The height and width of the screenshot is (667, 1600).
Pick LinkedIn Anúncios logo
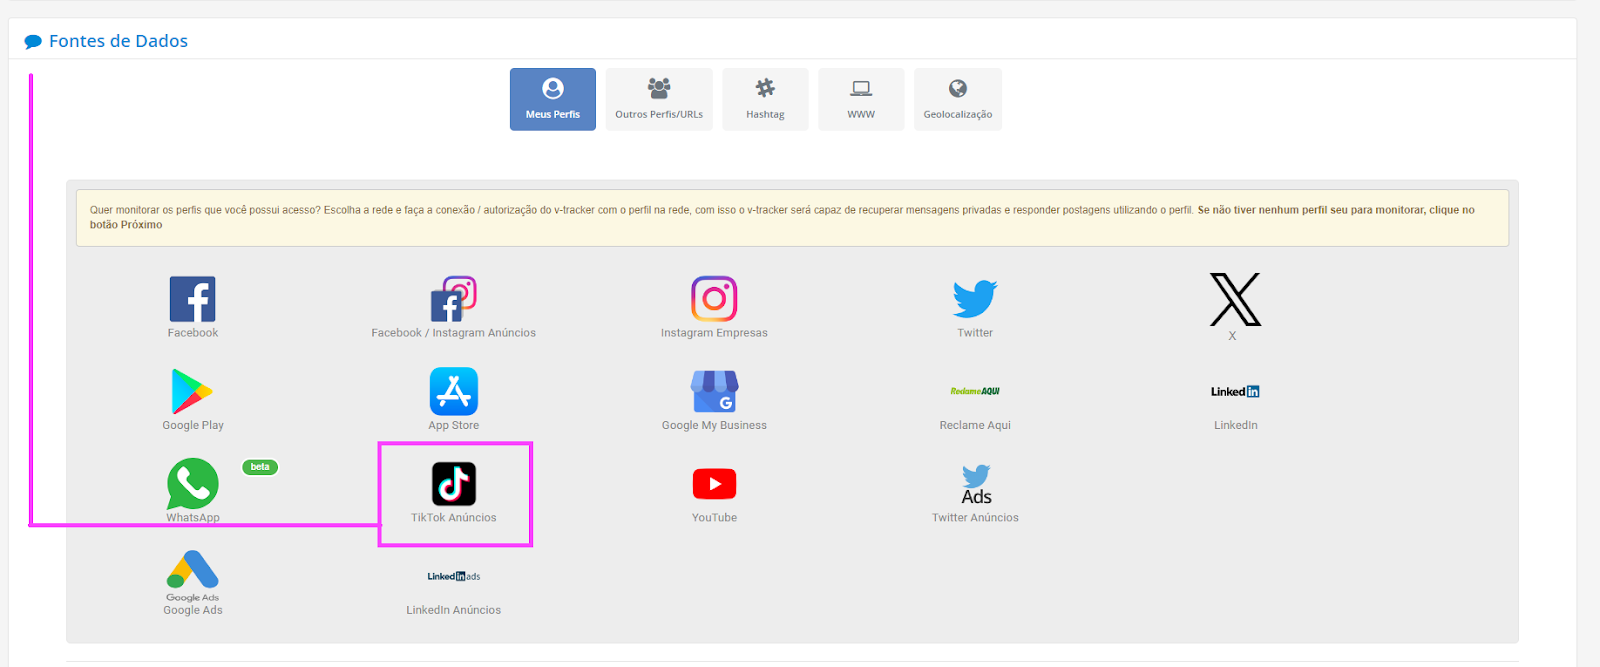454,577
